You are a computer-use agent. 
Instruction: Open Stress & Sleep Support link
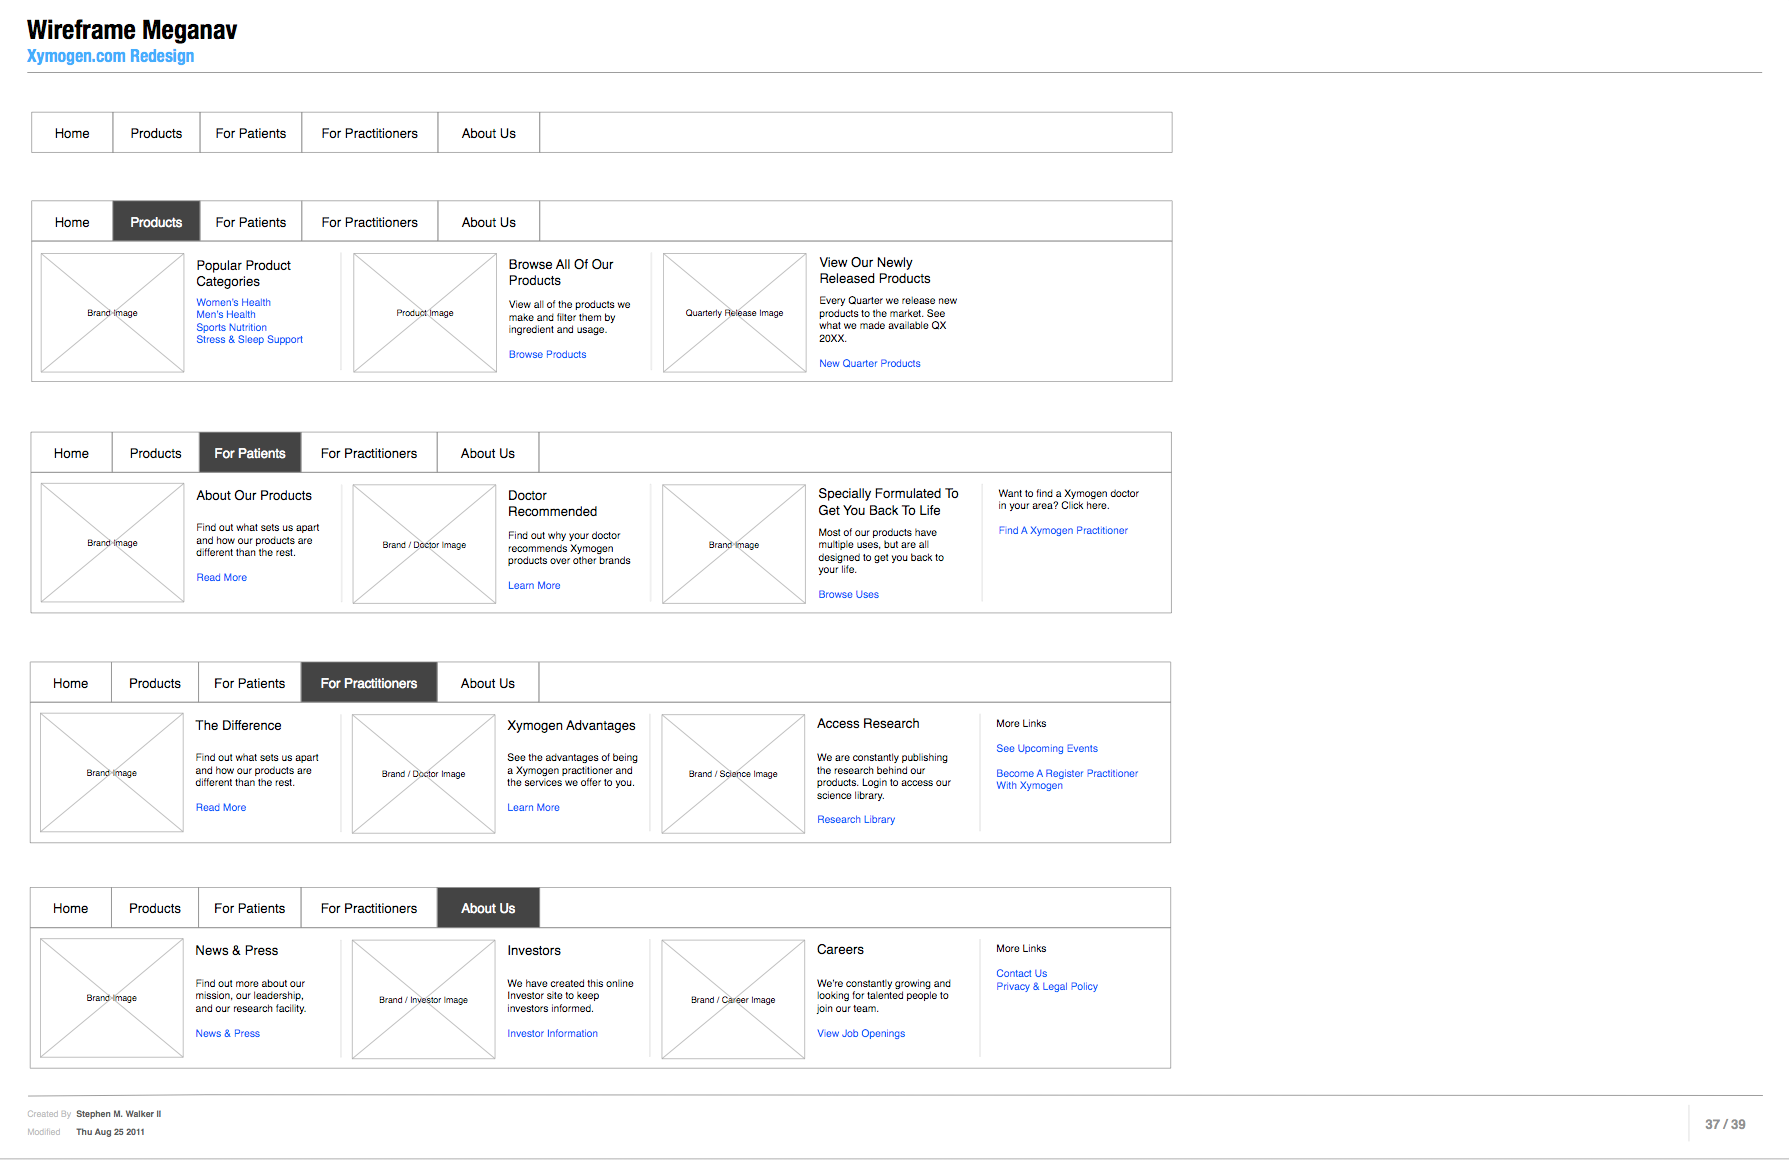(x=249, y=340)
